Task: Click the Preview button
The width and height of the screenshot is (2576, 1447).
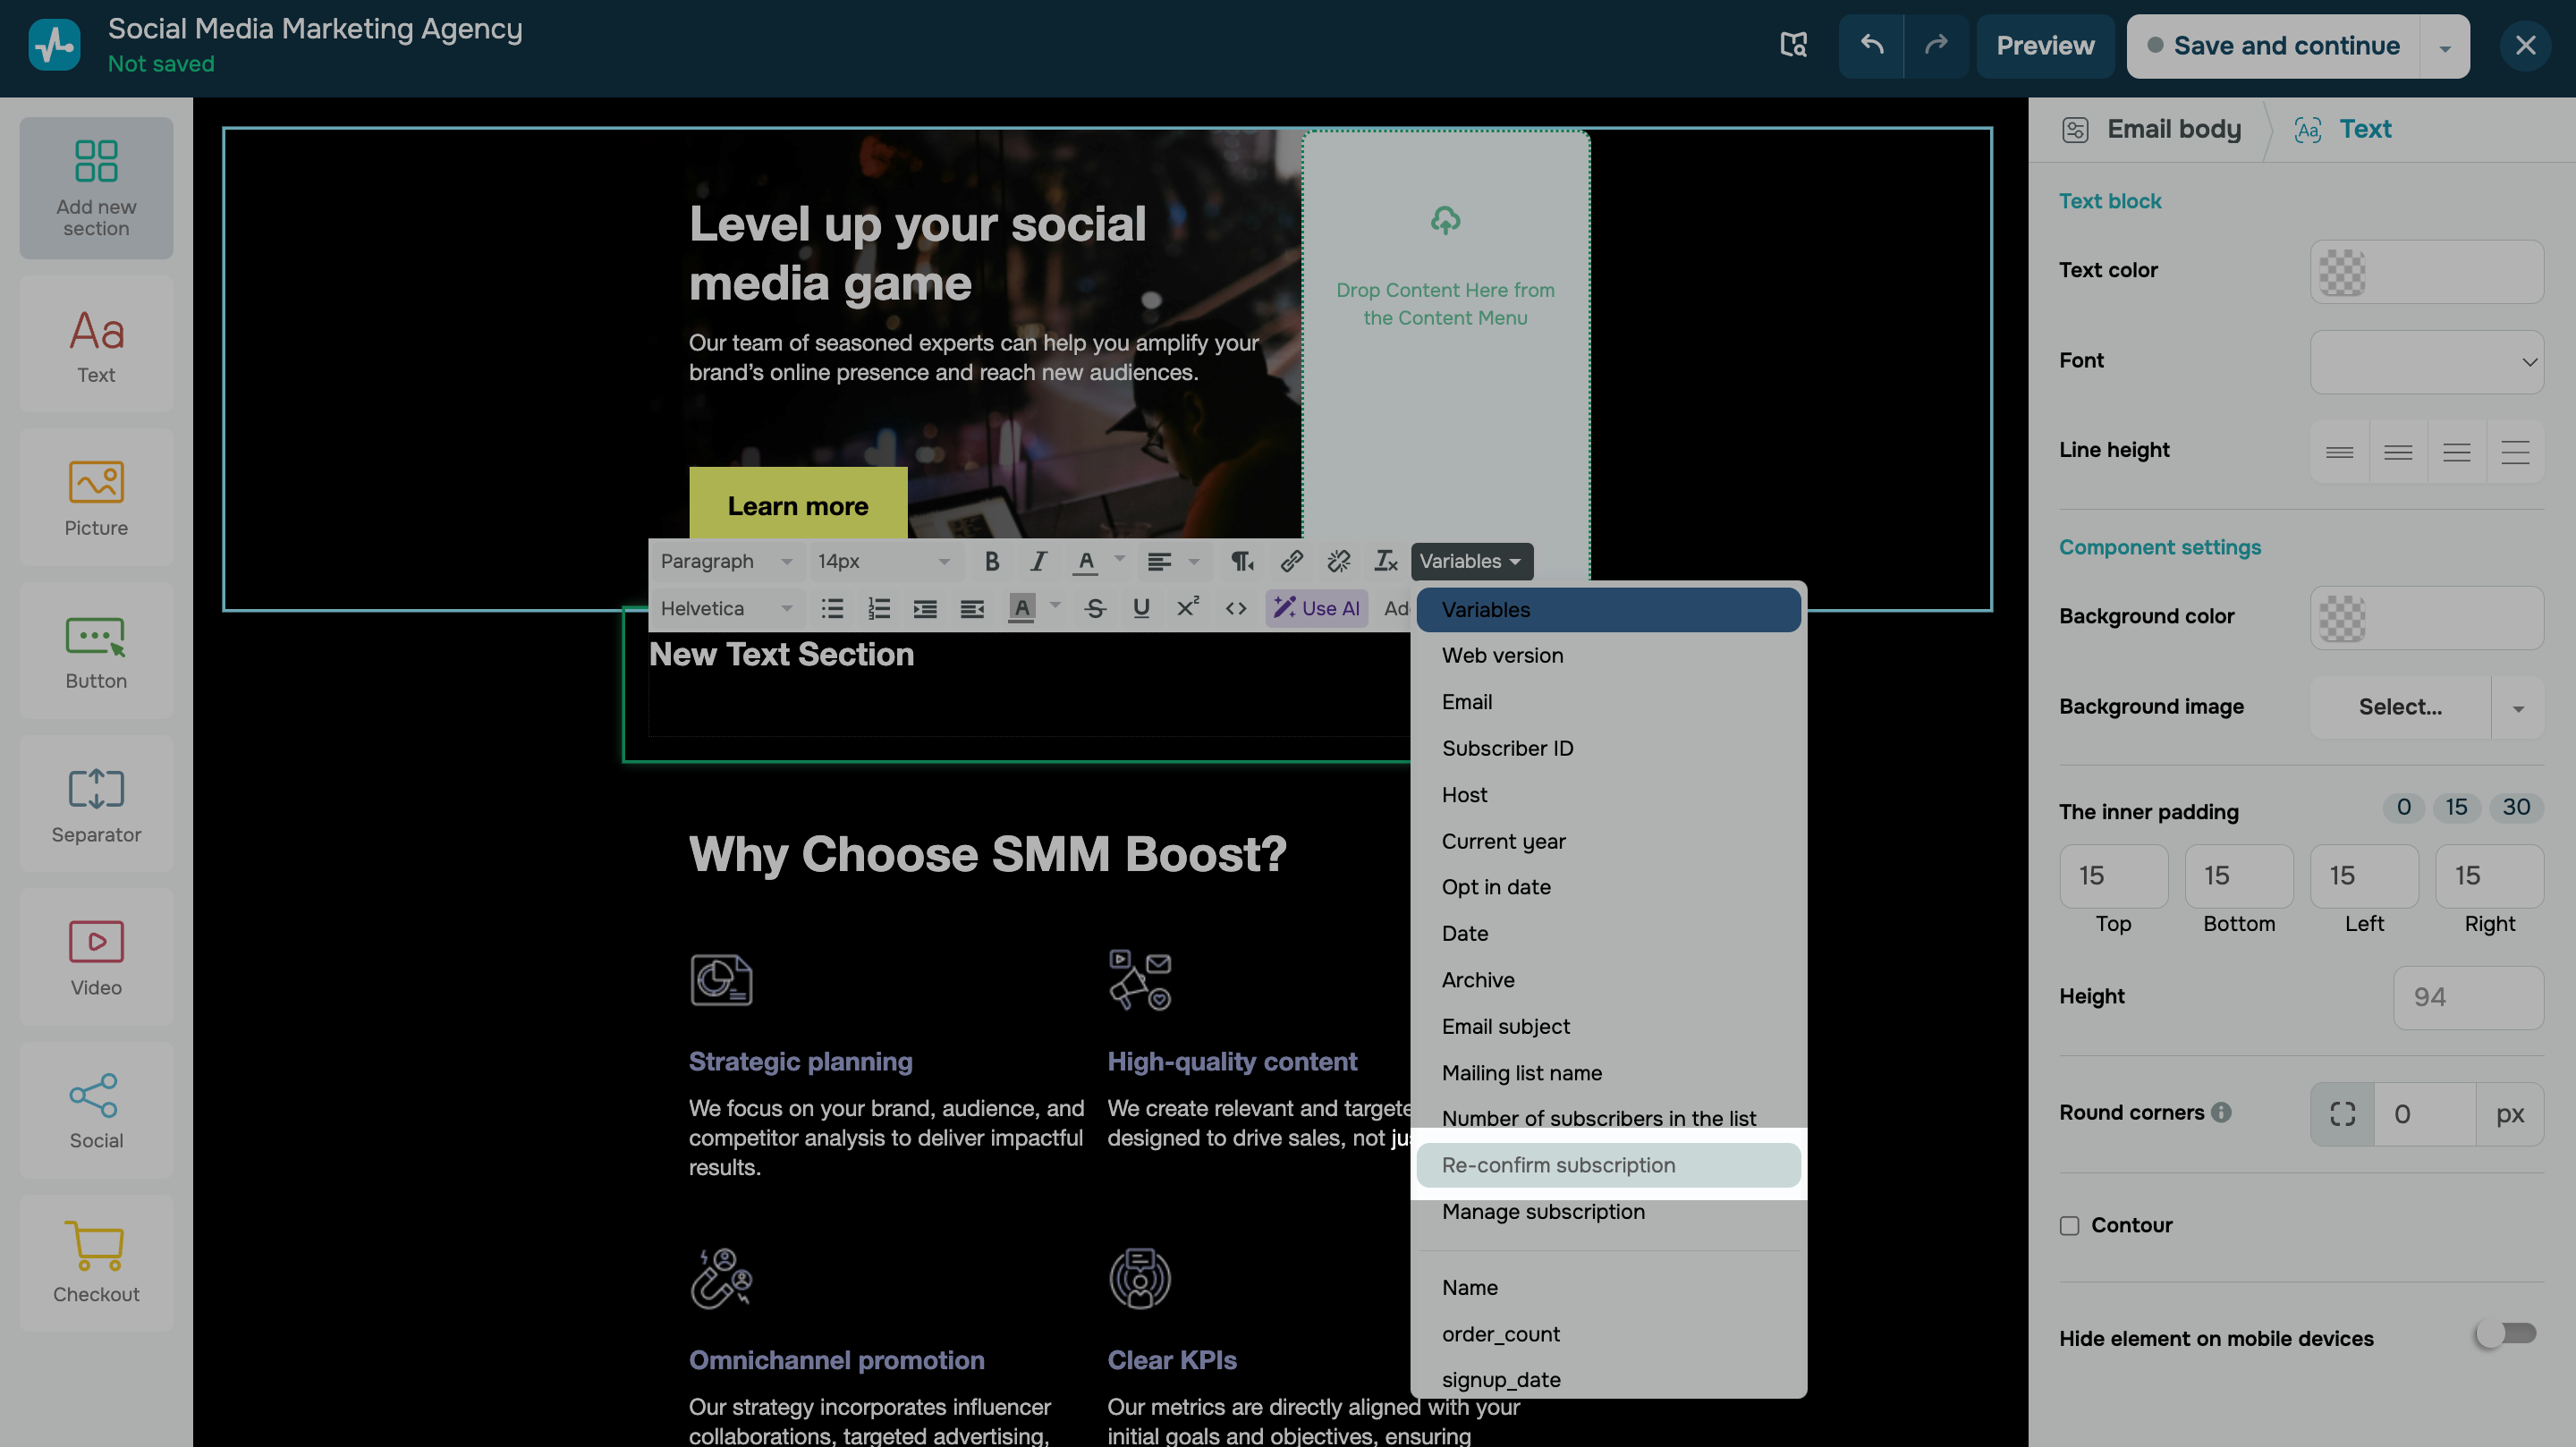Action: click(x=2045, y=46)
